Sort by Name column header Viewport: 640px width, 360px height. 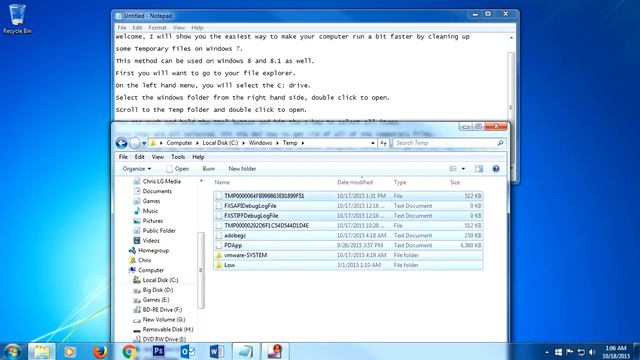222,182
